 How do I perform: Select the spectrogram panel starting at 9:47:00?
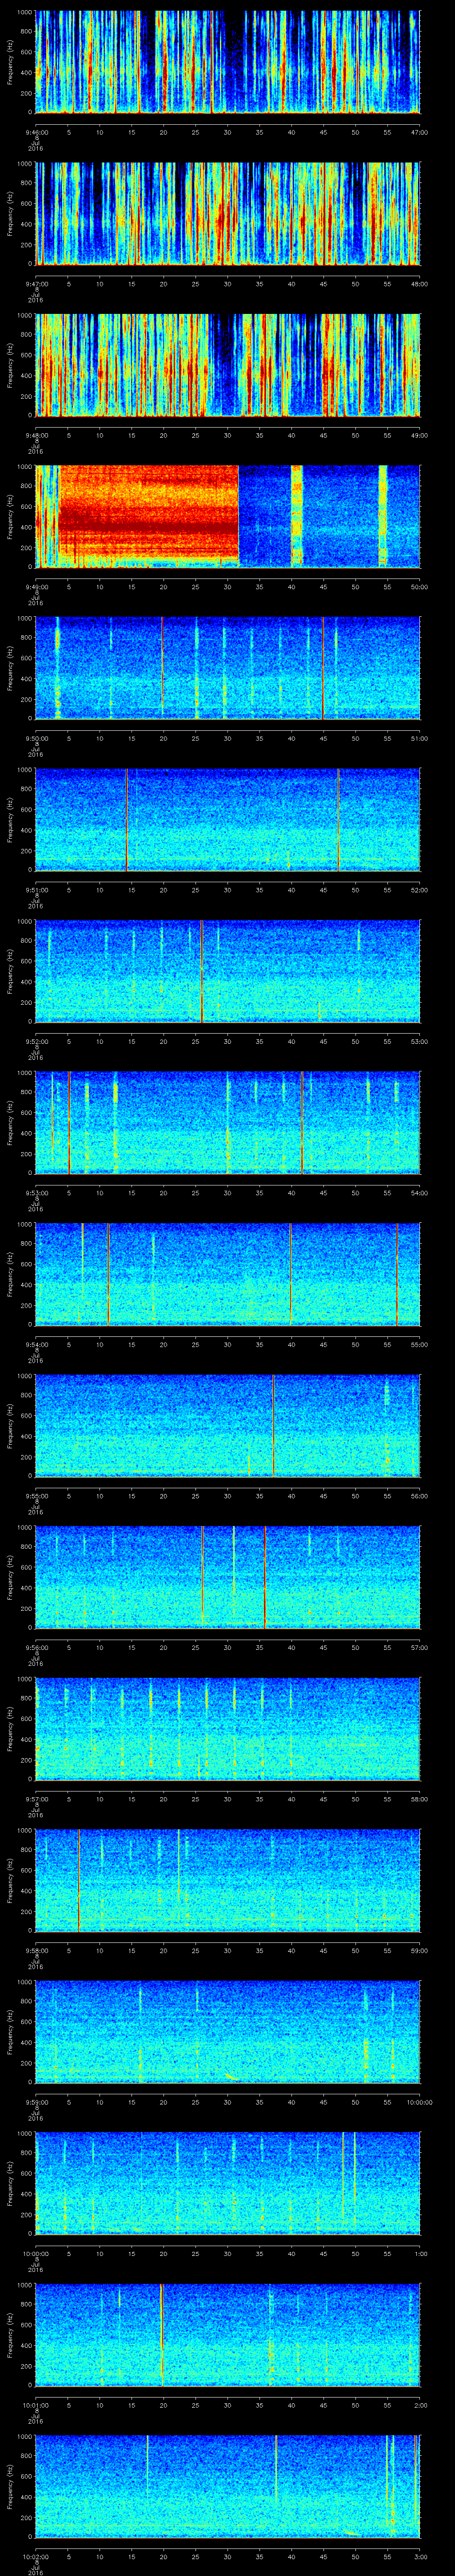pyautogui.click(x=228, y=213)
